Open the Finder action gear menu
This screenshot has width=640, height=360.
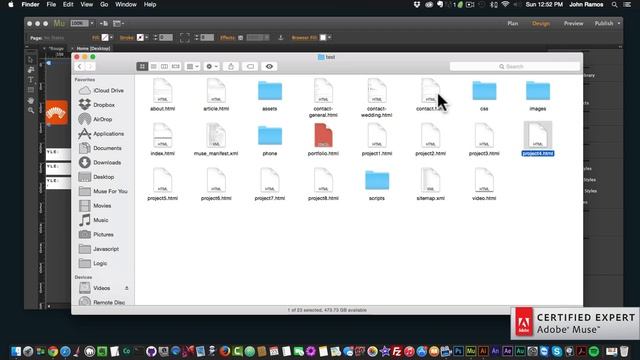click(211, 67)
